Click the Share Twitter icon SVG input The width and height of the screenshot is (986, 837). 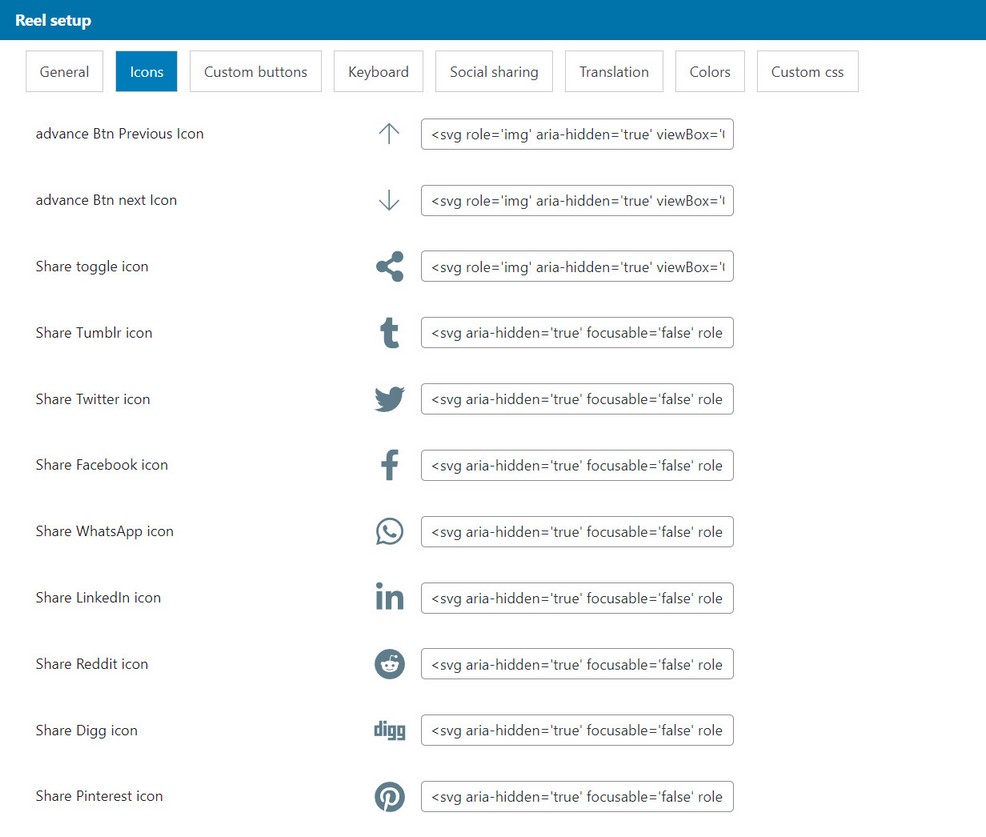point(577,399)
